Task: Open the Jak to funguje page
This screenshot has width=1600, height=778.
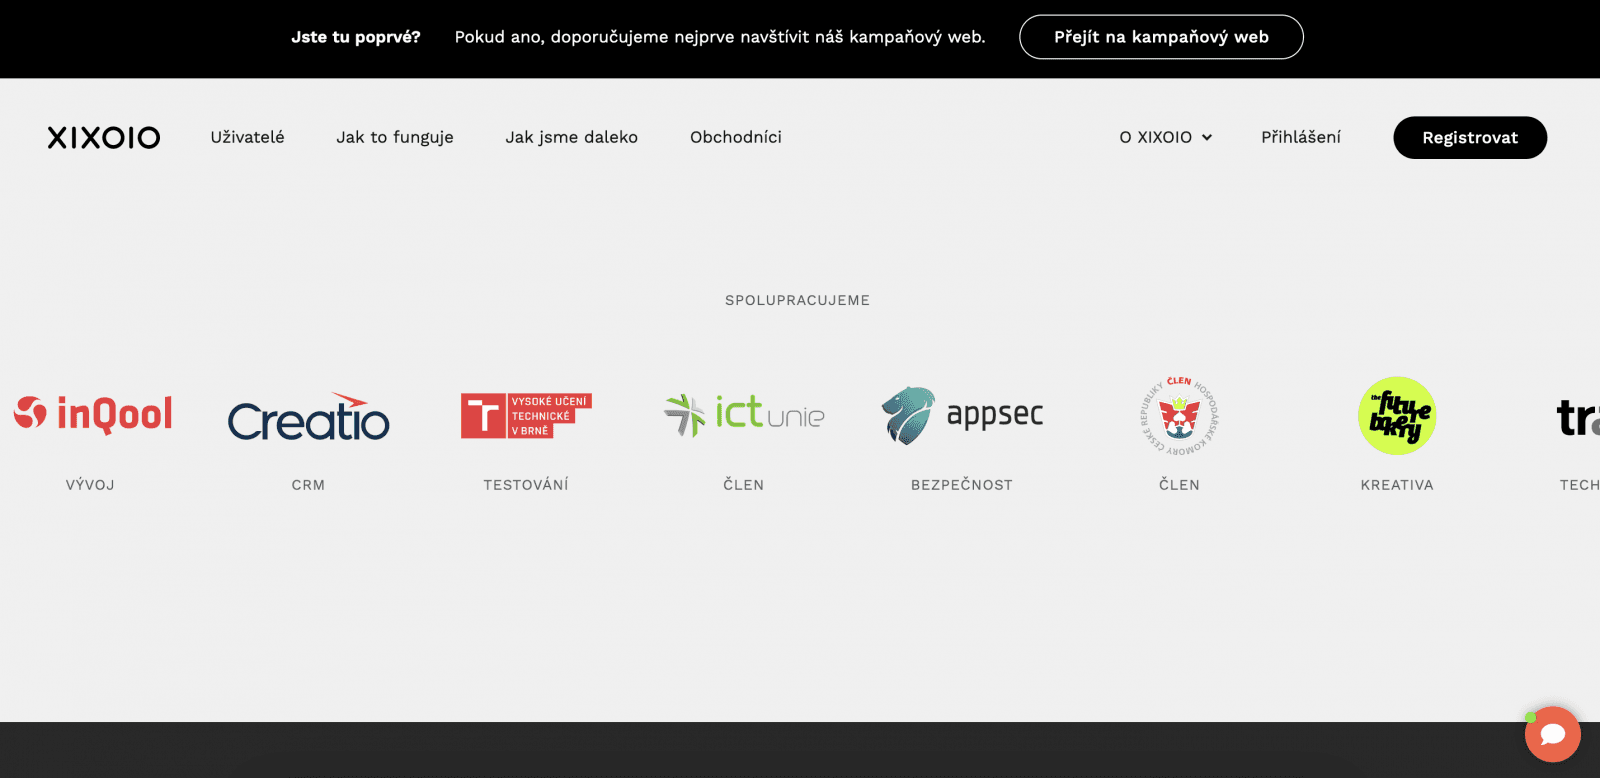Action: pyautogui.click(x=395, y=137)
